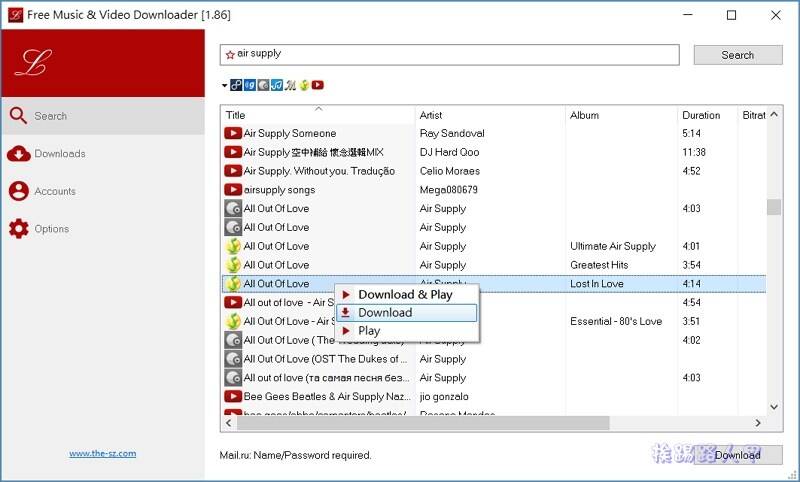
Task: Focus the search box containing 'air supply'
Action: pos(449,55)
